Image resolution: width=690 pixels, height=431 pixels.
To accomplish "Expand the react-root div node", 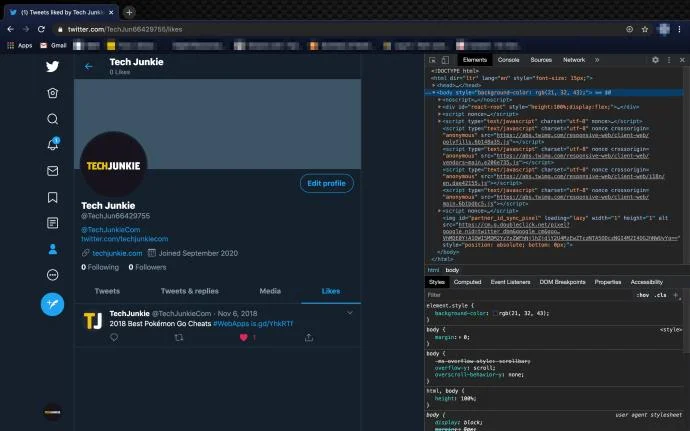I will click(439, 107).
